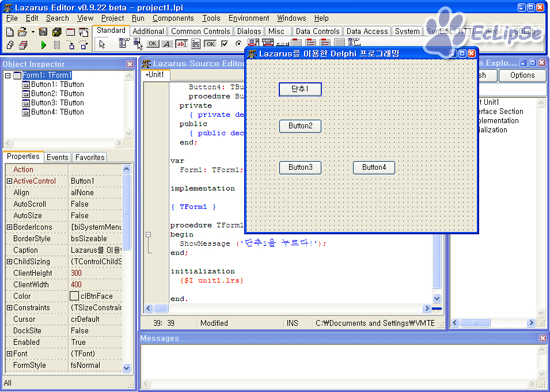
Task: Open the Environment menu
Action: pos(249,18)
